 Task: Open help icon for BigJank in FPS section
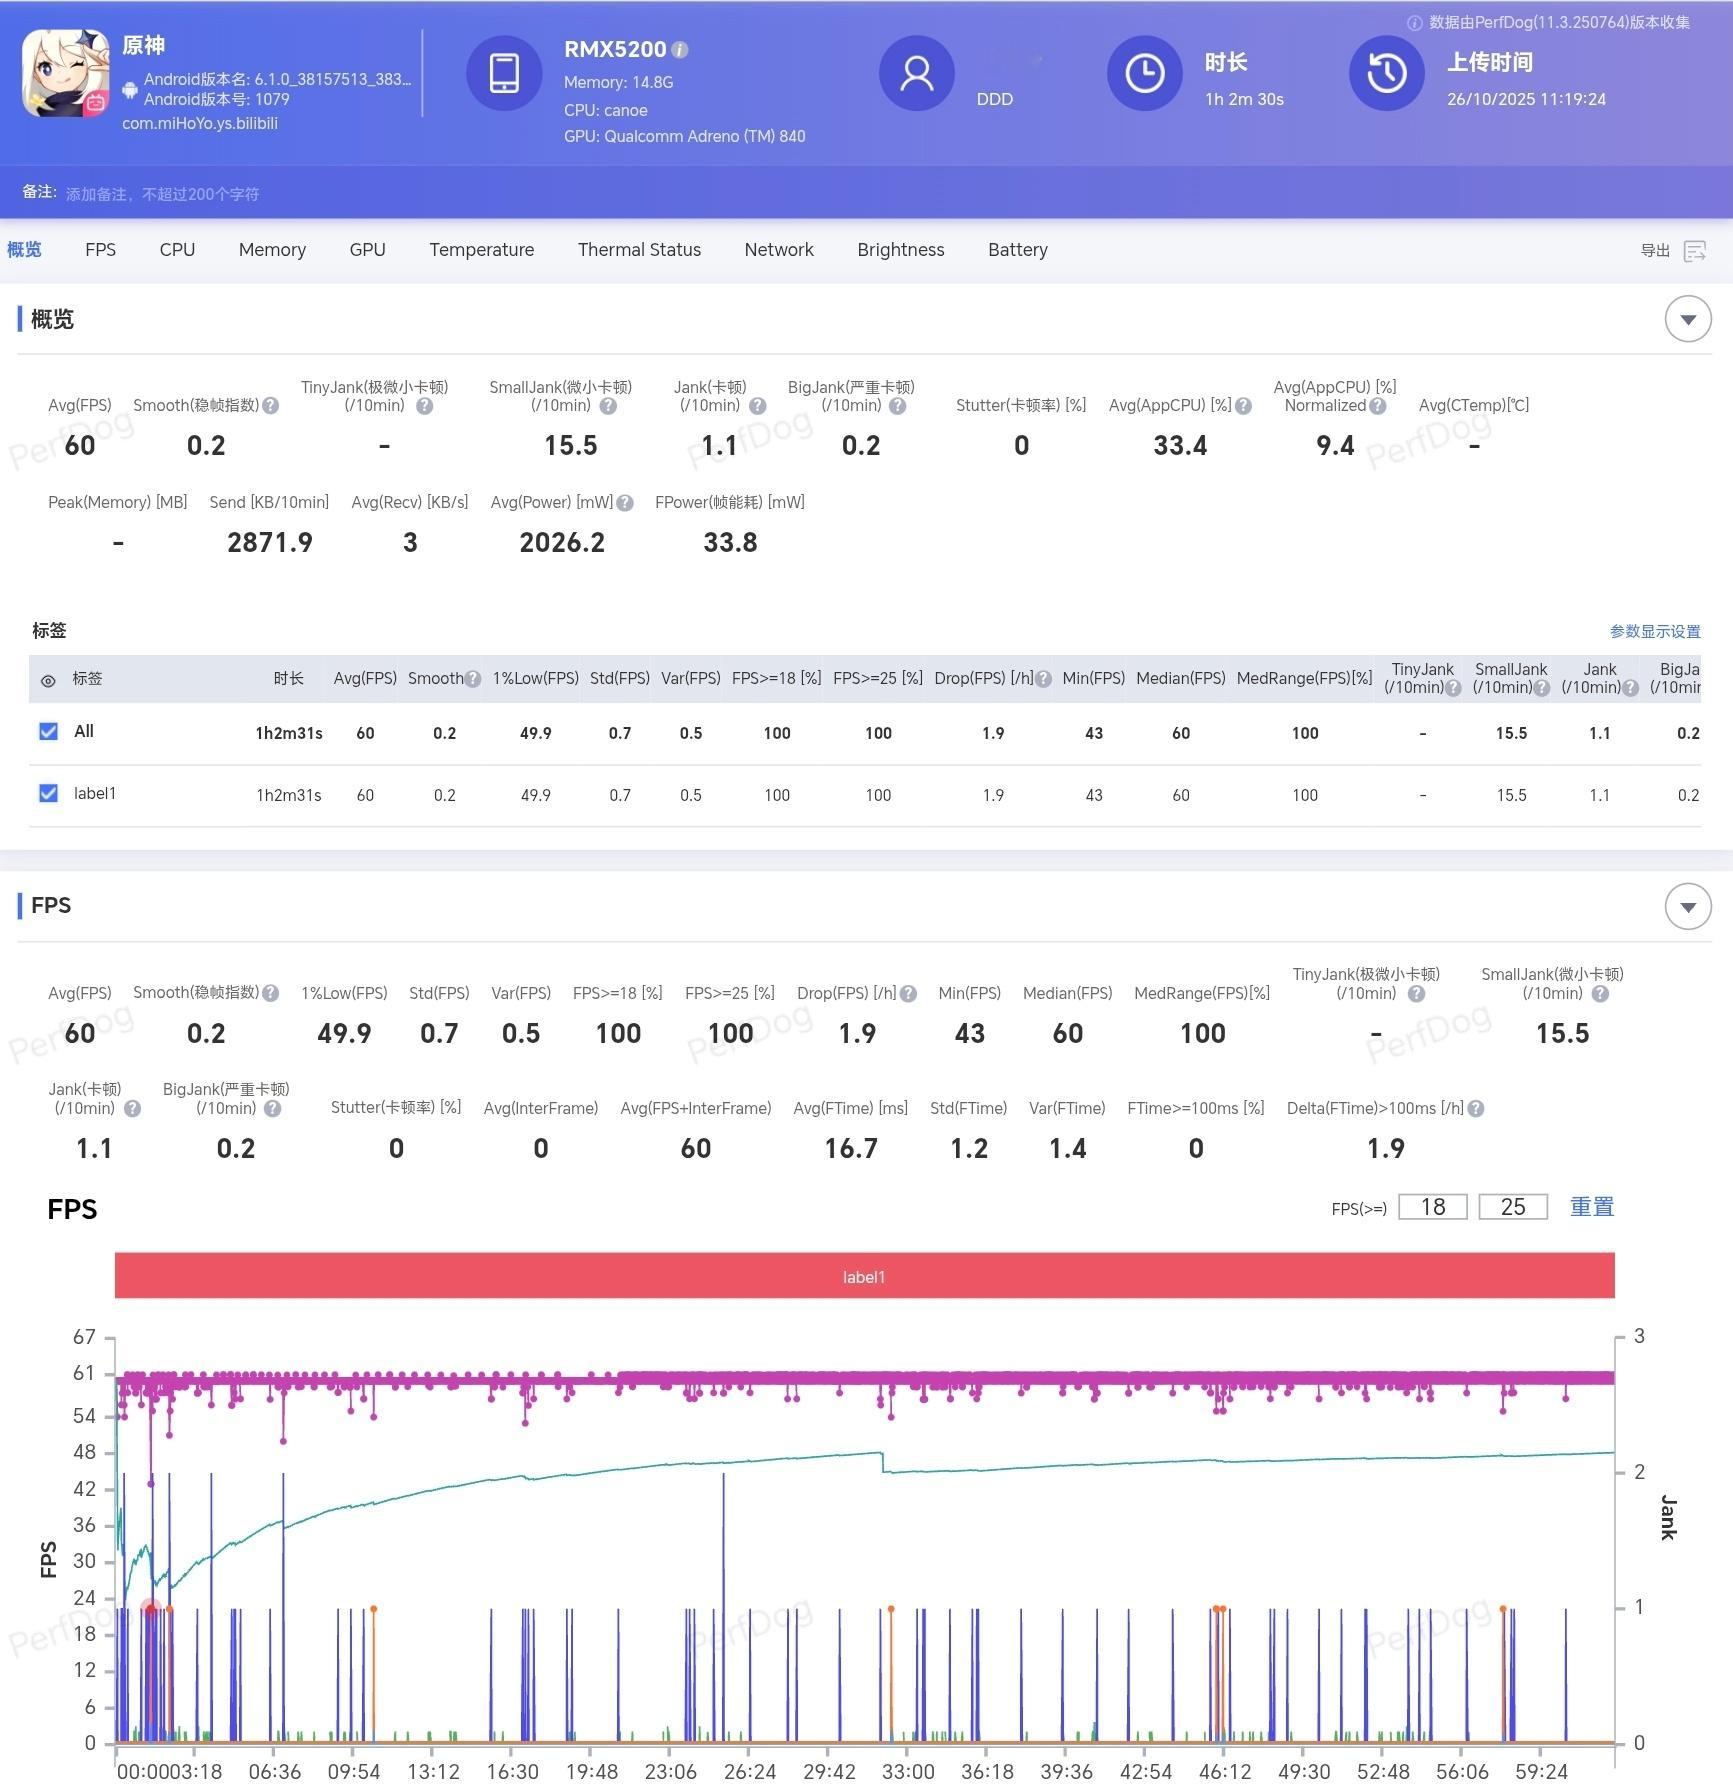(x=272, y=1109)
